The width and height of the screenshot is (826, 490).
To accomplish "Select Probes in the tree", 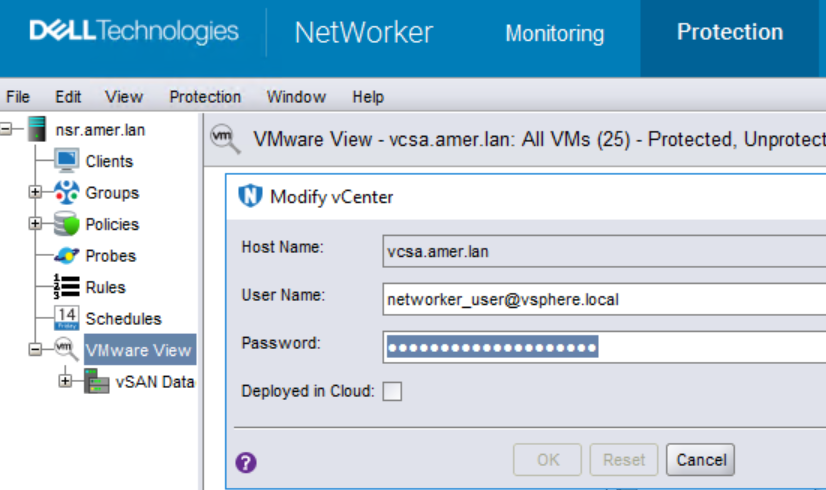I will coord(111,256).
